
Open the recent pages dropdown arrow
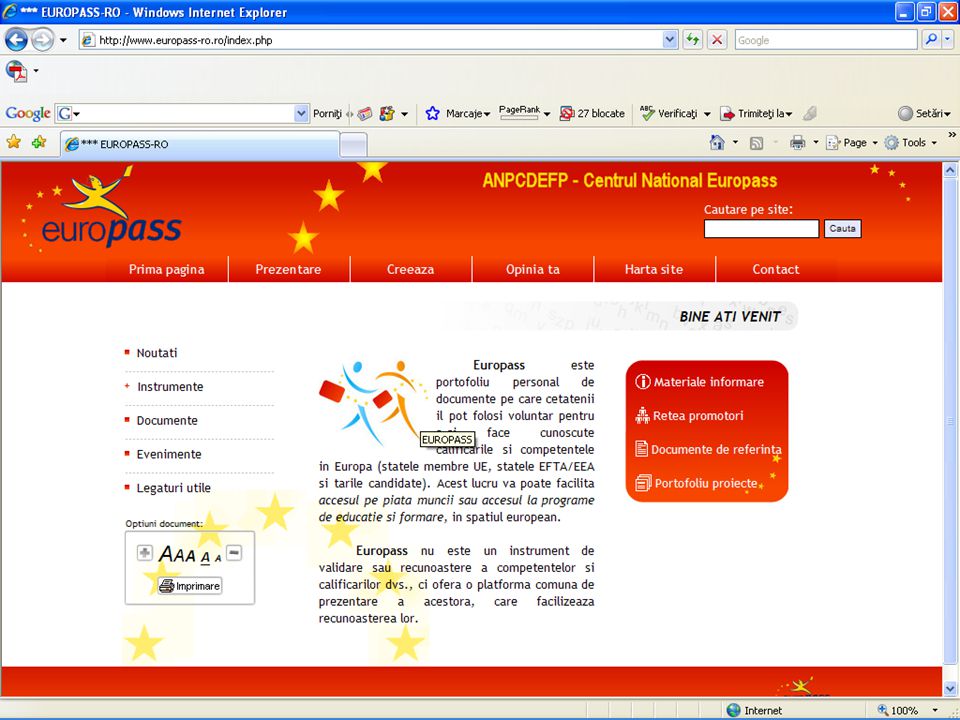(63, 40)
